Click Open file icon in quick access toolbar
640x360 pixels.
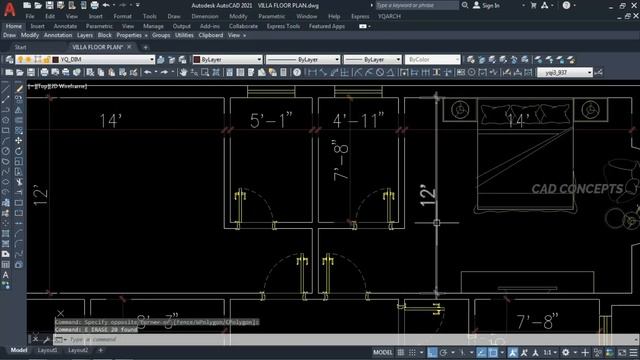click(x=38, y=5)
